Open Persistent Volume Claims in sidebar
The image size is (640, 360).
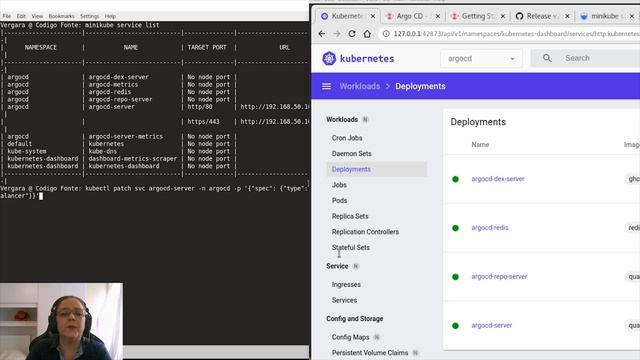370,353
